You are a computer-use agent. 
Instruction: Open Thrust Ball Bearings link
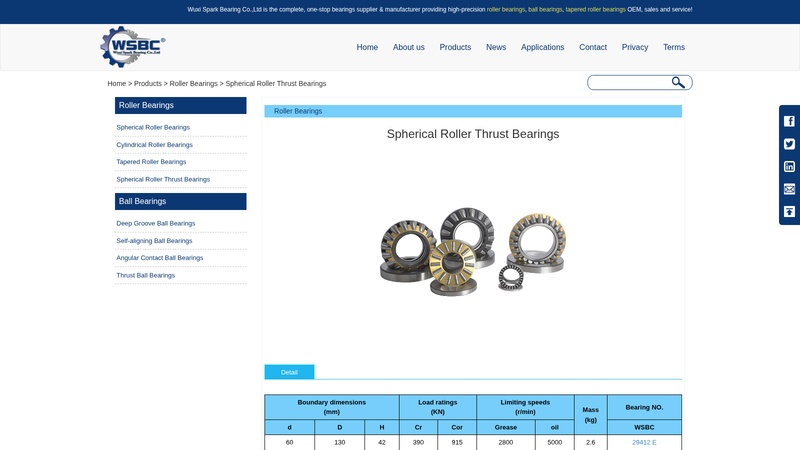coord(146,276)
